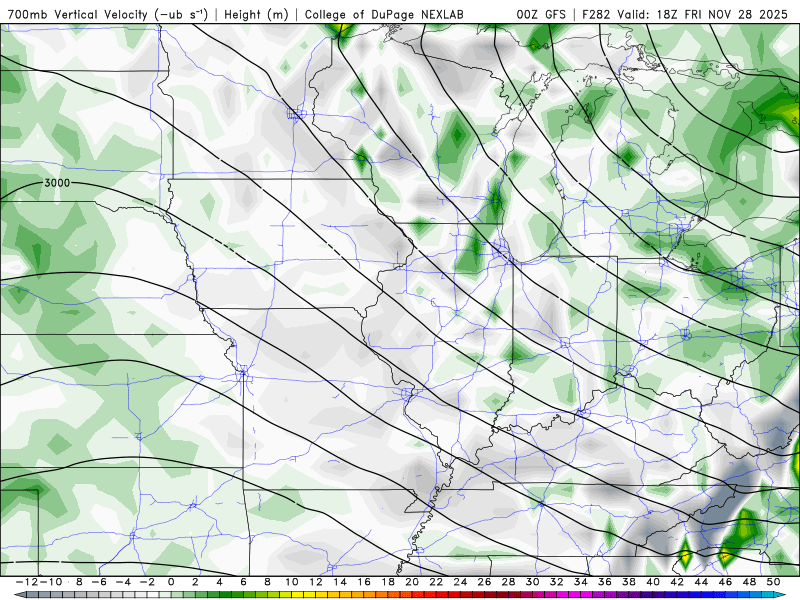The image size is (800, 600).
Task: Click the '-6' colorbar scale label
Action: (99, 582)
